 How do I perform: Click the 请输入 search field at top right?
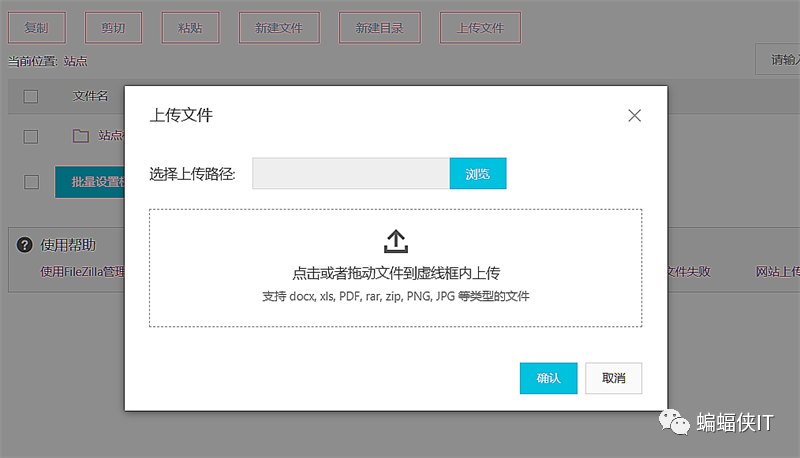tap(778, 59)
